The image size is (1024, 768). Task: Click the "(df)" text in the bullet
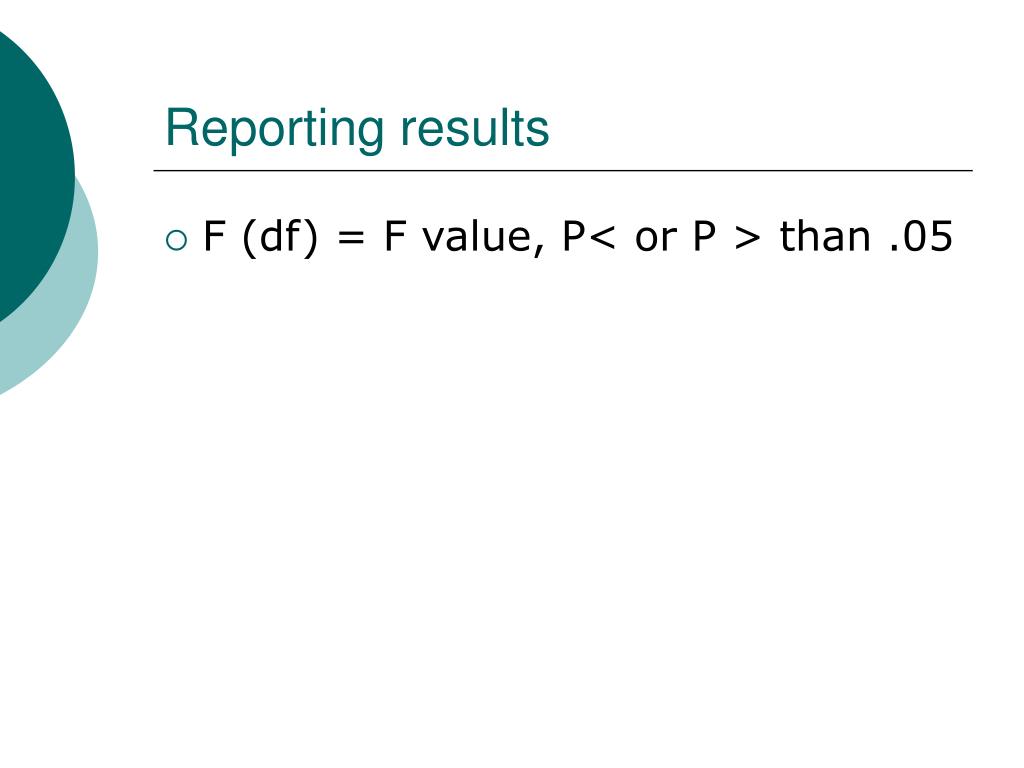coord(280,238)
